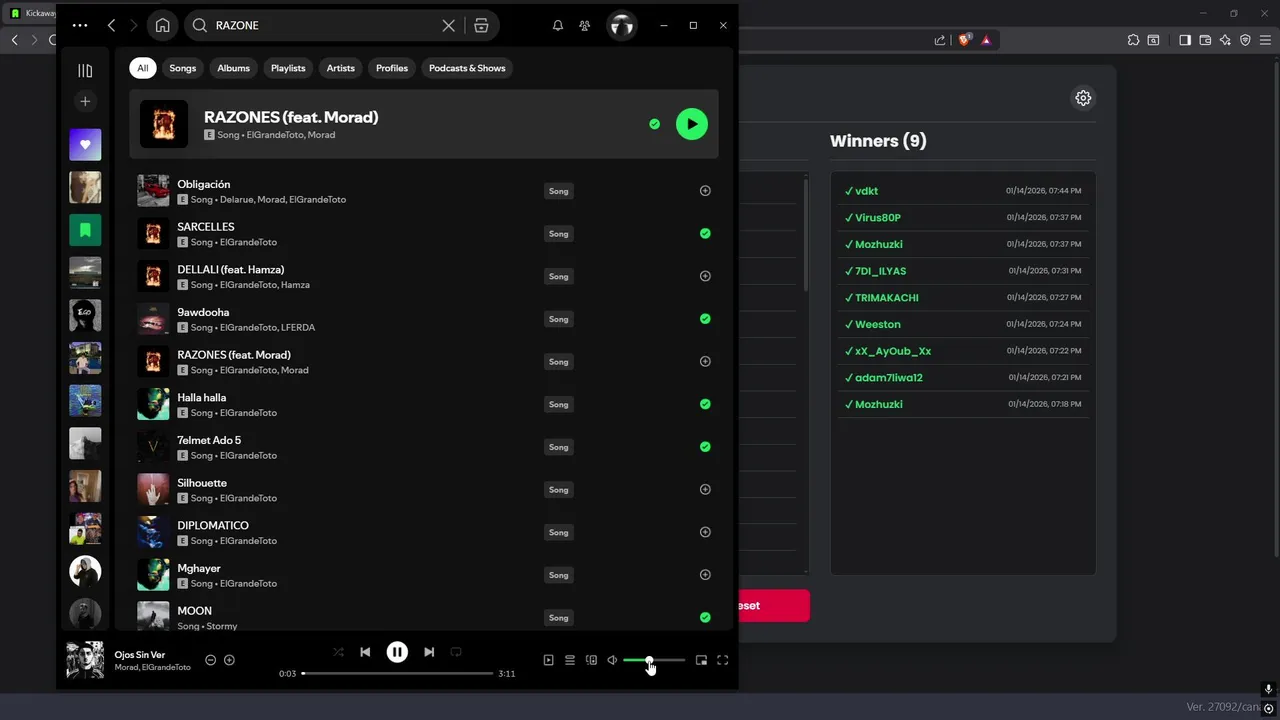This screenshot has height=720, width=1280.
Task: Open Spotify home page
Action: 162,25
